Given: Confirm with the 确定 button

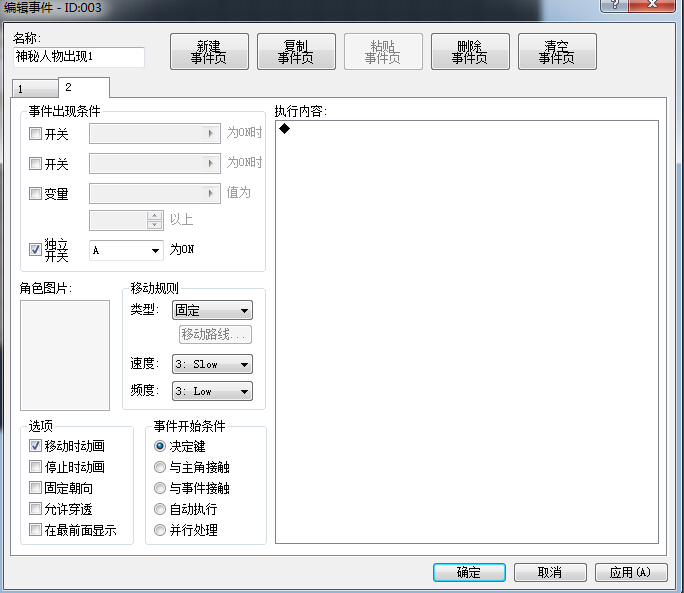Looking at the screenshot, I should [469, 572].
